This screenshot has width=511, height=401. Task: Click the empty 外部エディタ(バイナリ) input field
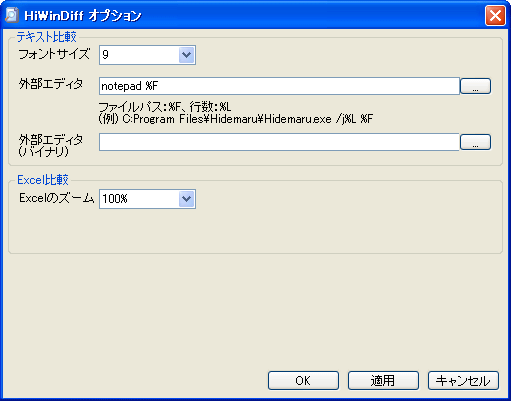[x=279, y=142]
